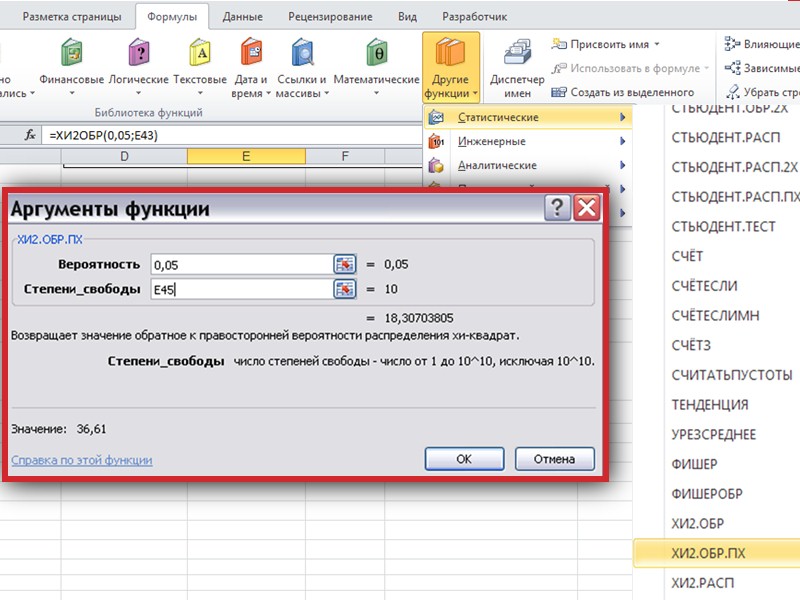Open the Присвоить имя dropdown arrow
The height and width of the screenshot is (600, 800).
(658, 45)
